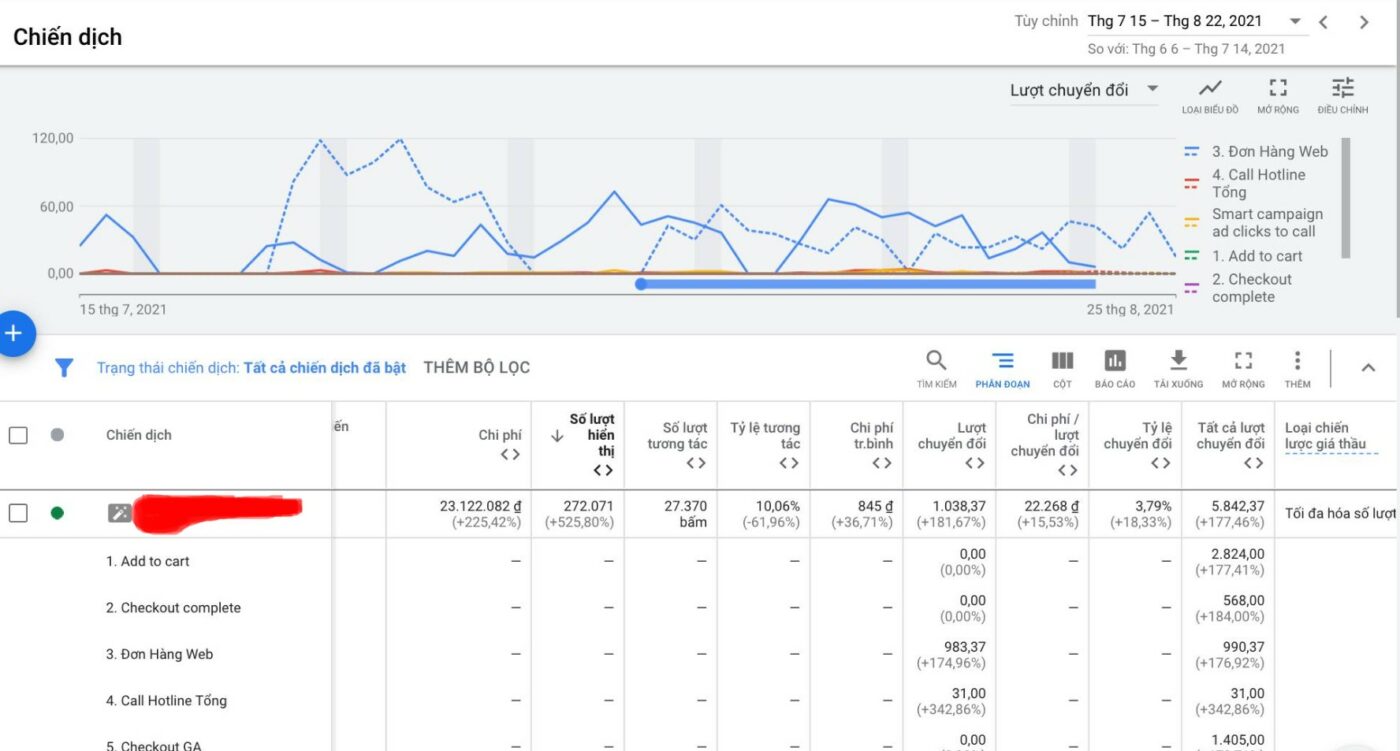Click the 4. Call Hotline Tổng row label
This screenshot has width=1400, height=751.
(x=166, y=701)
